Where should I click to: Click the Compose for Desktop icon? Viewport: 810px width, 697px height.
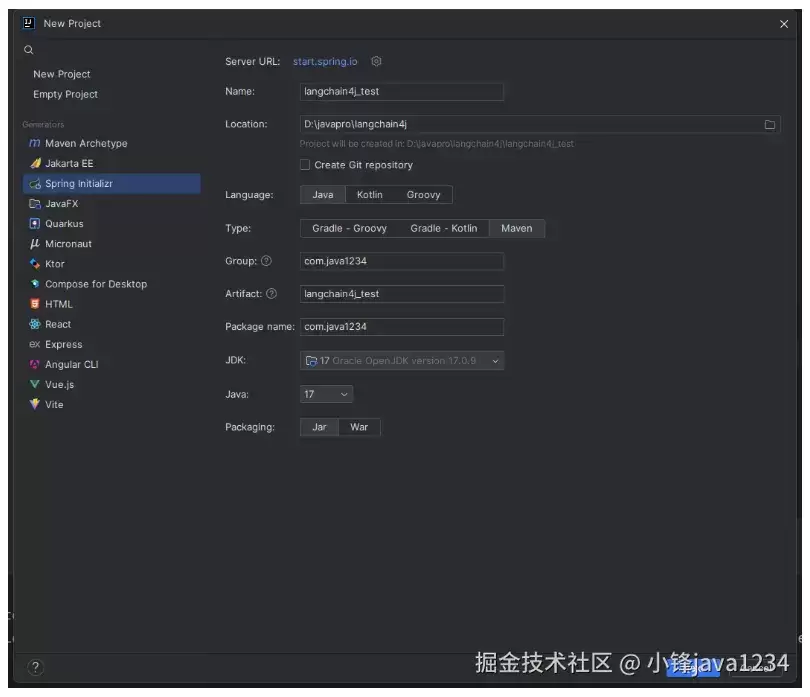point(35,284)
